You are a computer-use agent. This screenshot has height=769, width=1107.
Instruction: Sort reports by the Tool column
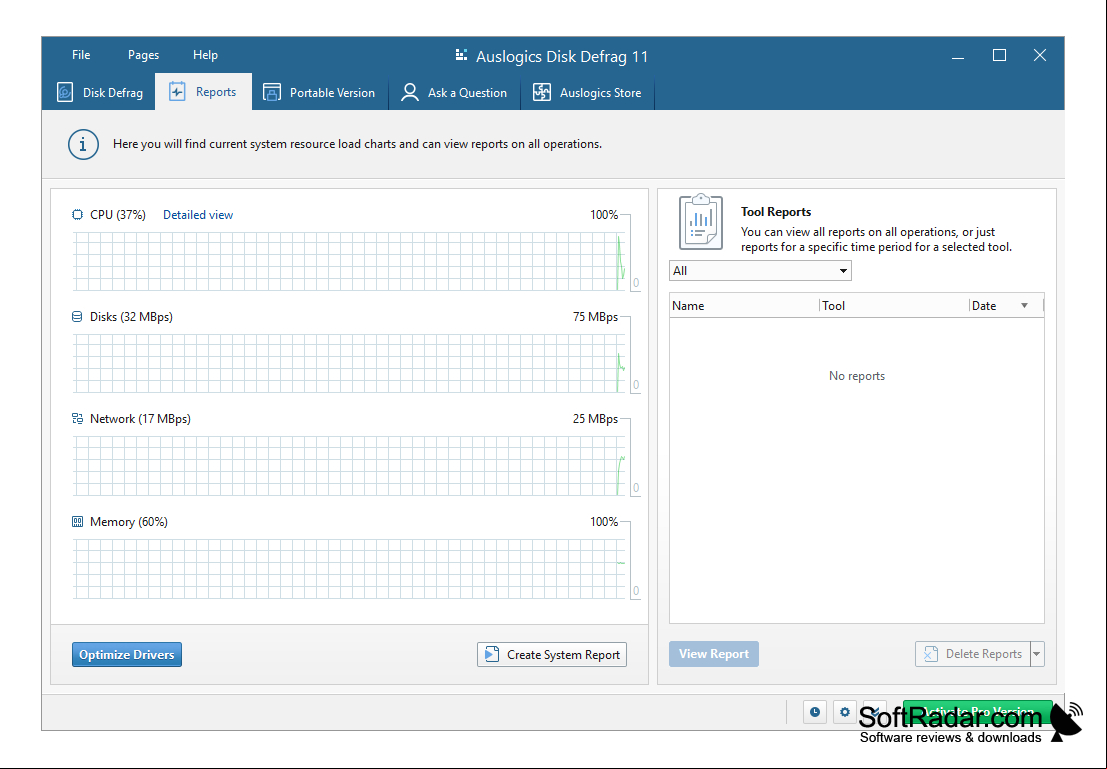(x=894, y=306)
